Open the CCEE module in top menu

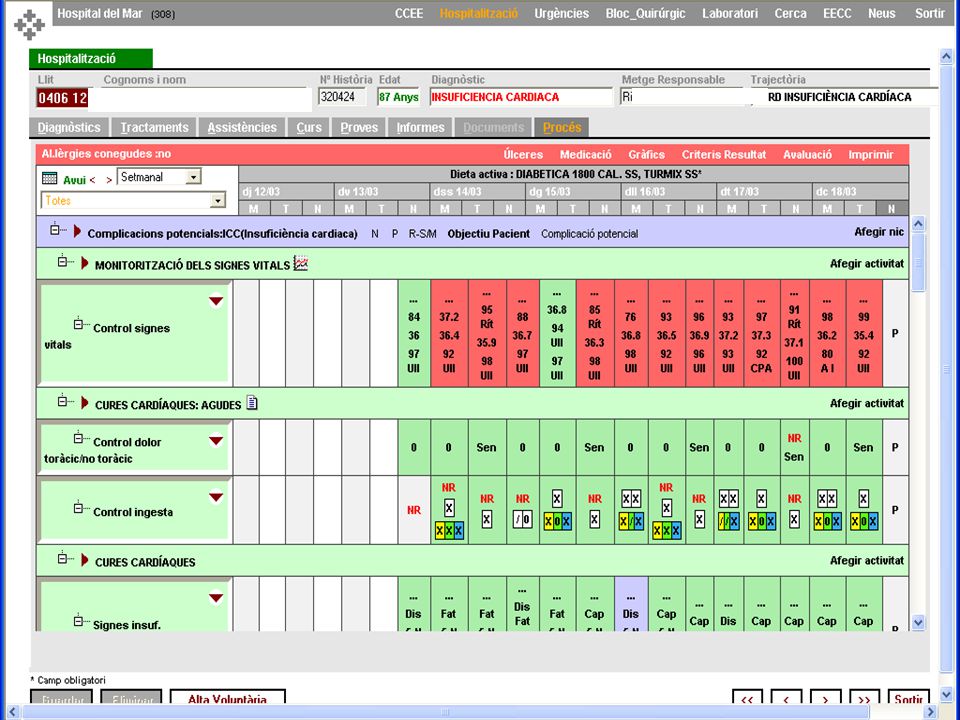pos(409,13)
